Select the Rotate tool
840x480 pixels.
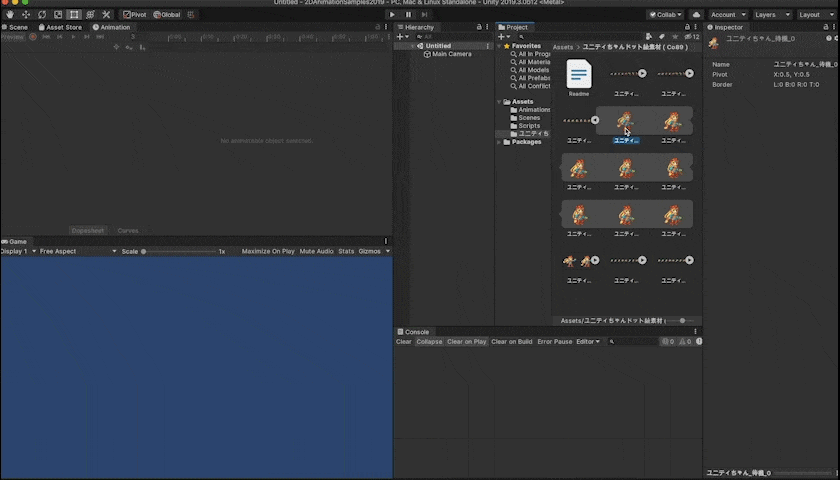pos(42,14)
